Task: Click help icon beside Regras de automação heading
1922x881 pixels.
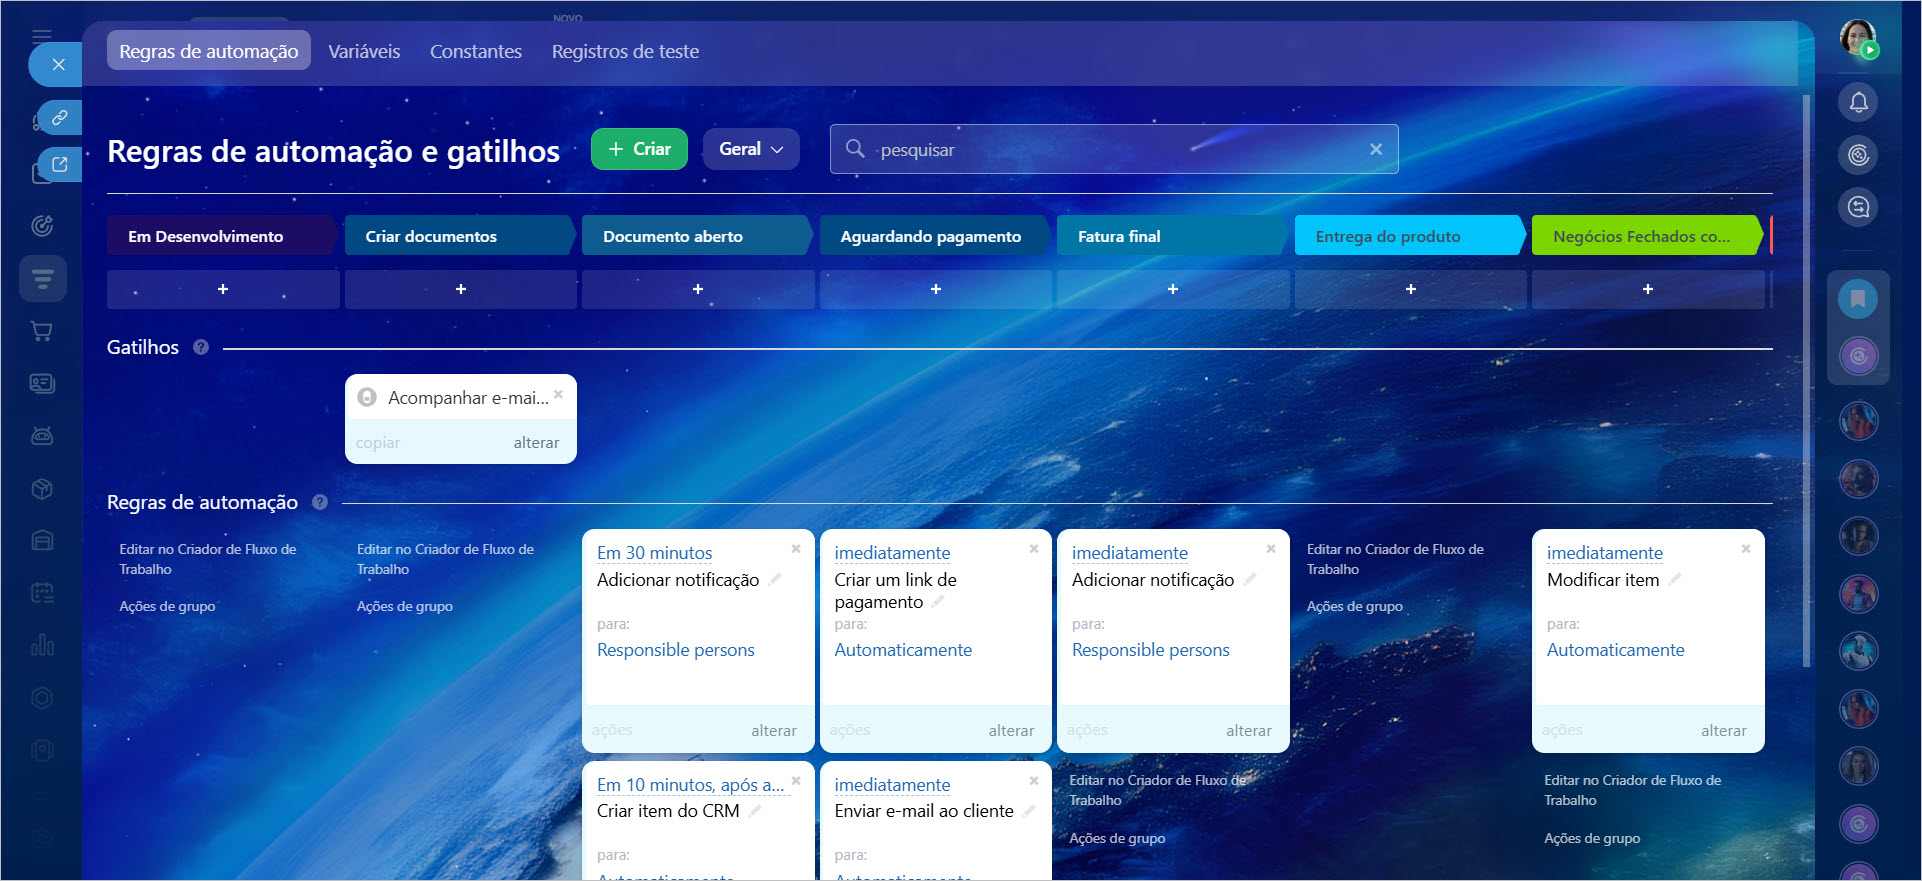Action: [320, 502]
